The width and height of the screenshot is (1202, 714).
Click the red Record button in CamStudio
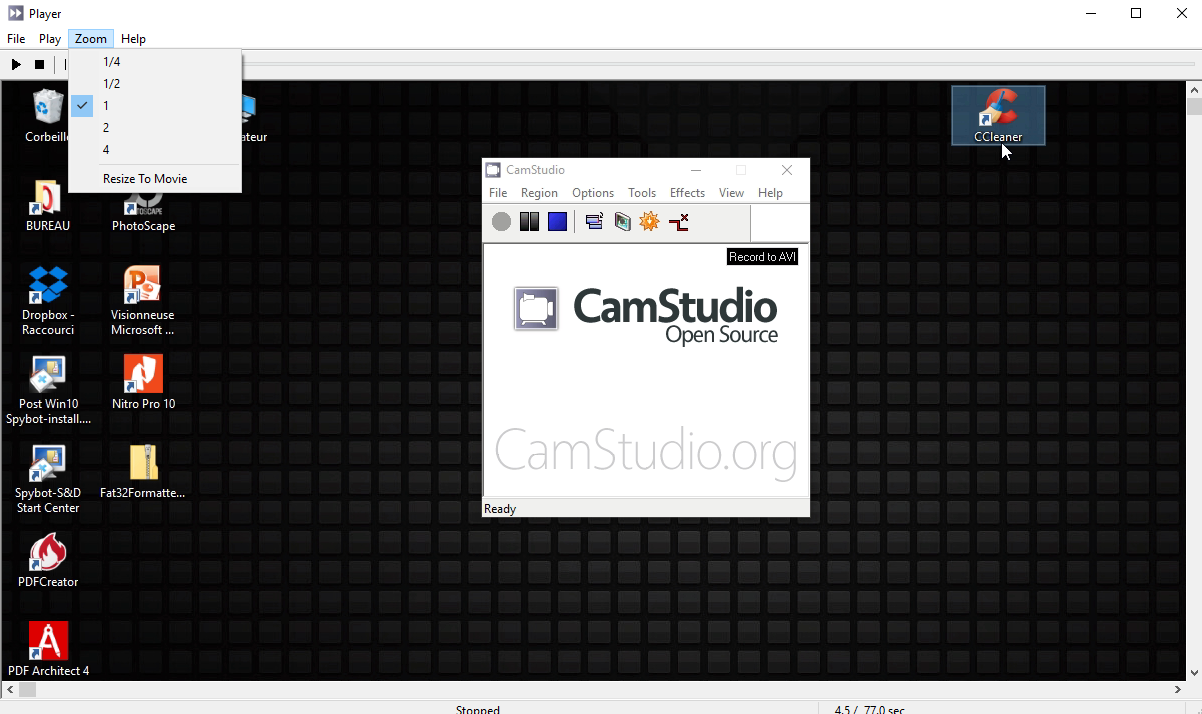pos(501,221)
